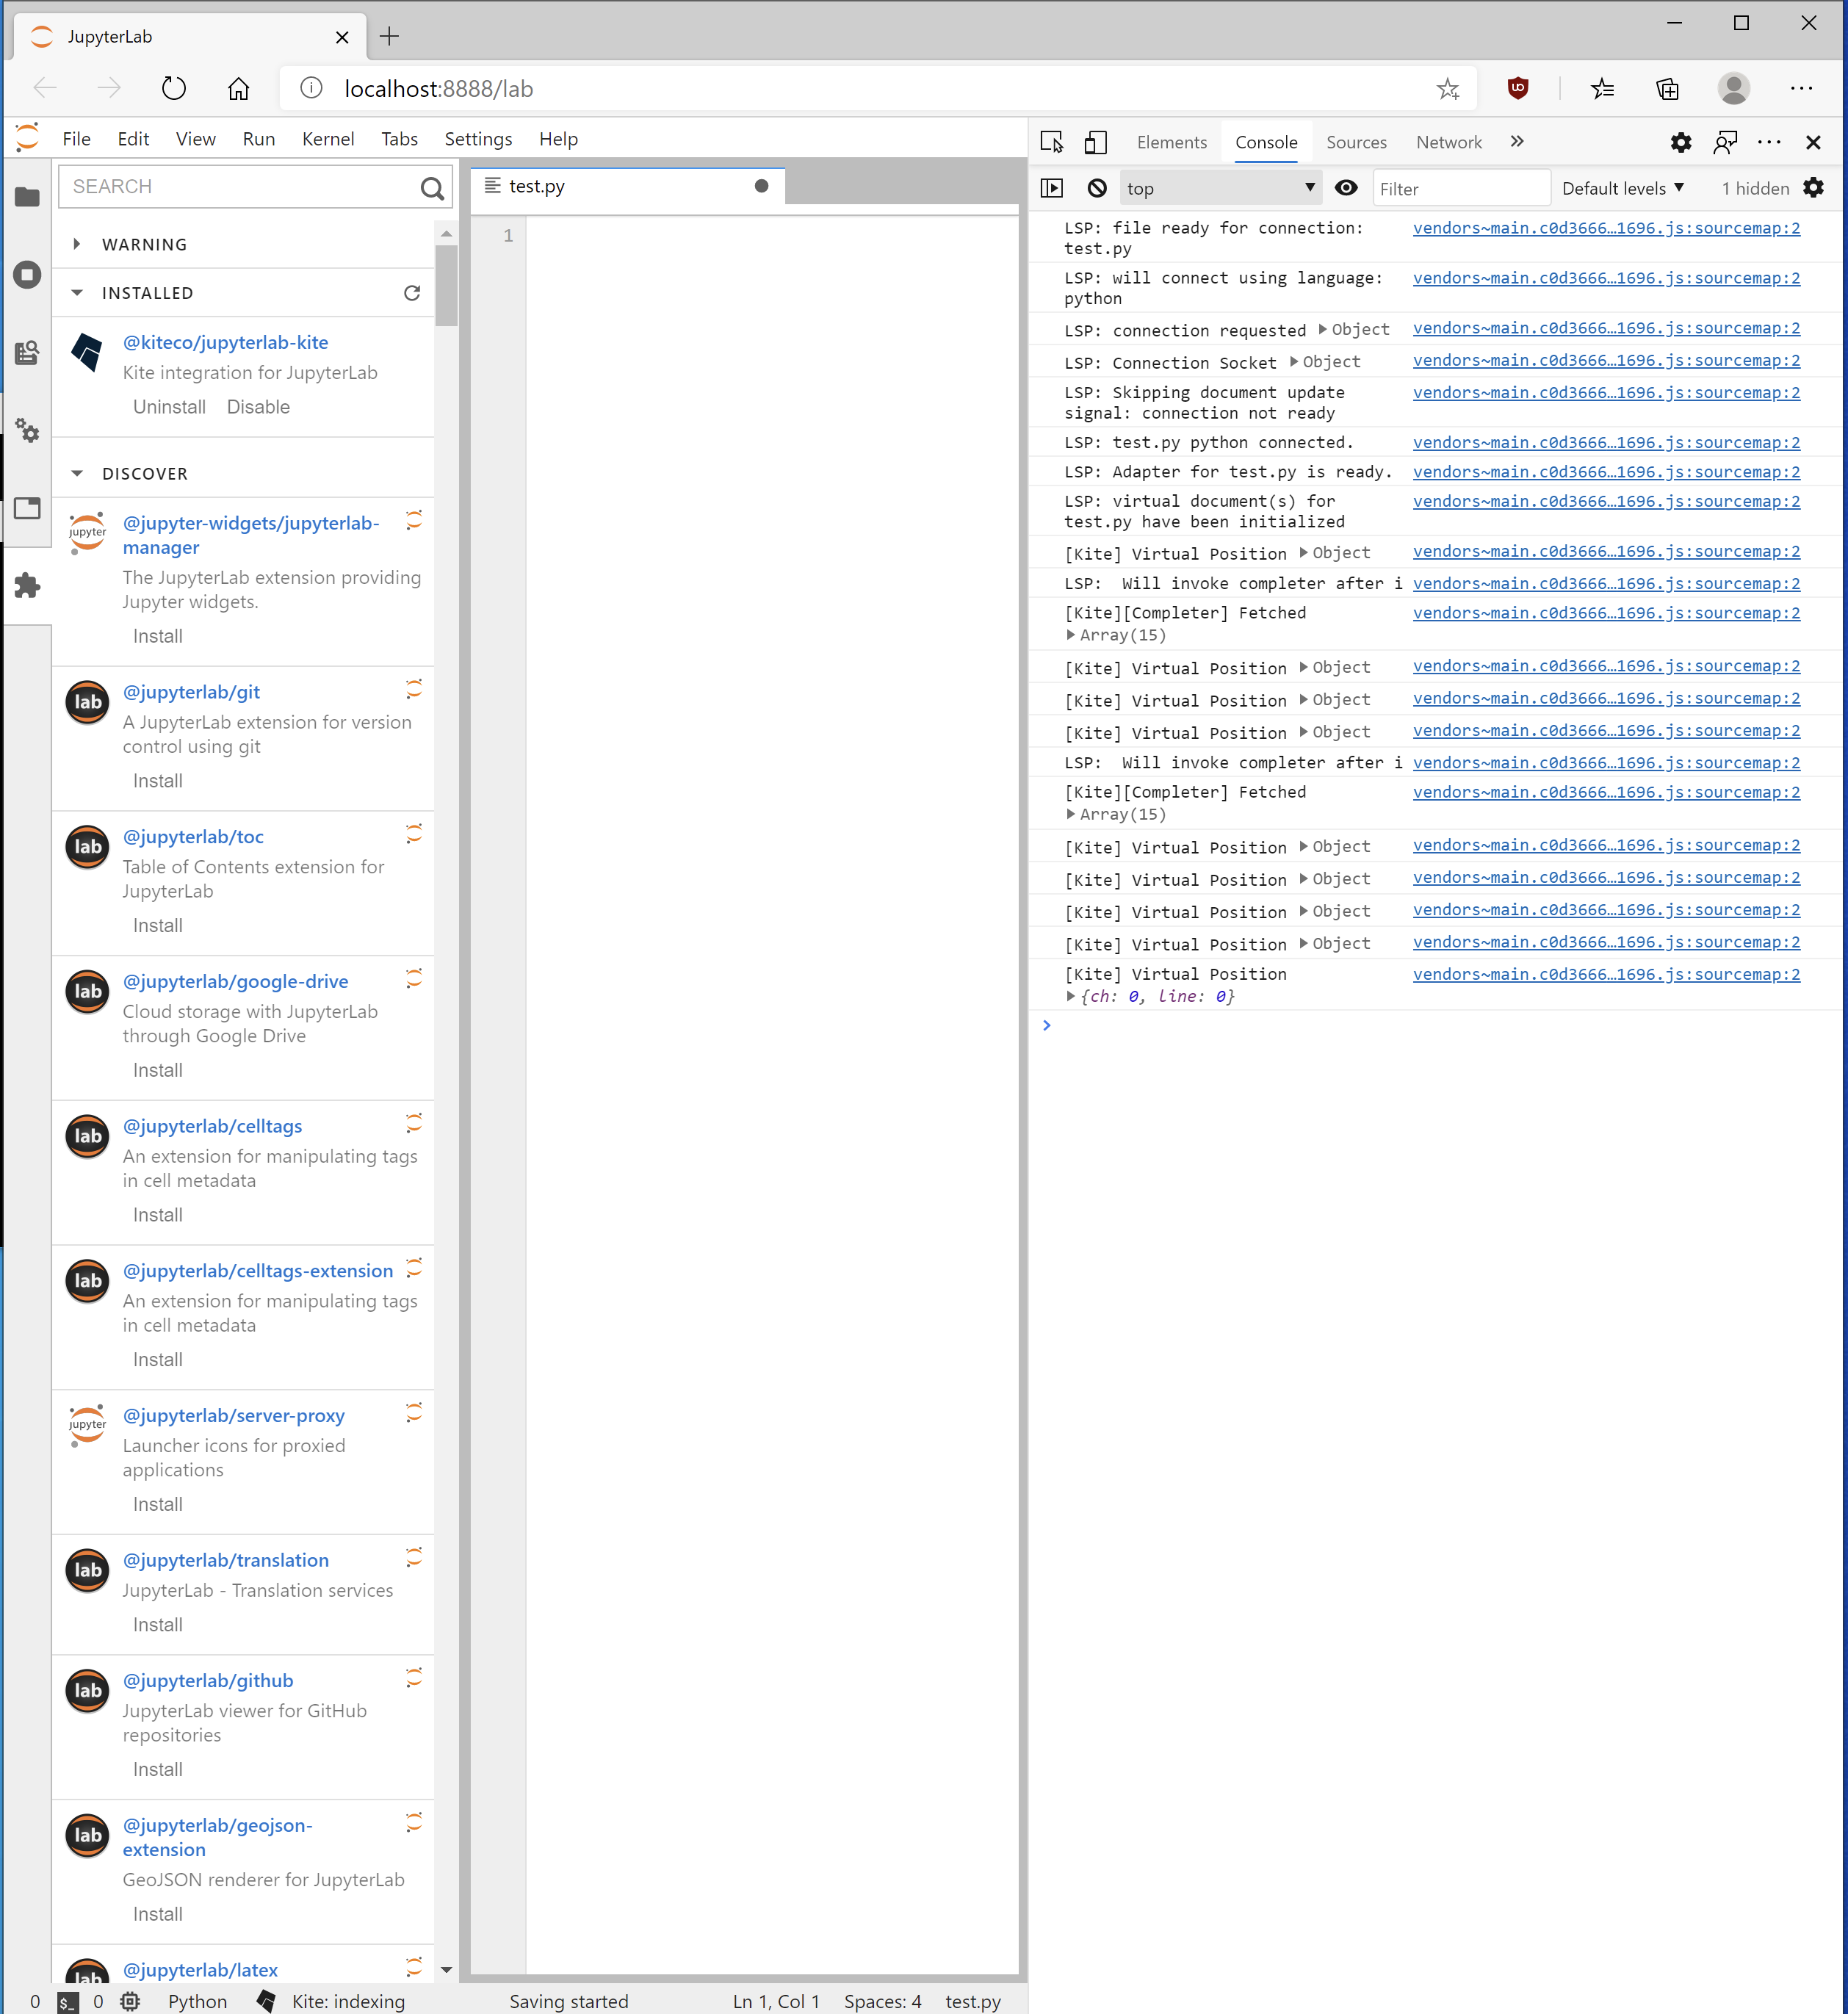Switch to the Network tab in DevTools
This screenshot has width=1848, height=2014.
1449,142
